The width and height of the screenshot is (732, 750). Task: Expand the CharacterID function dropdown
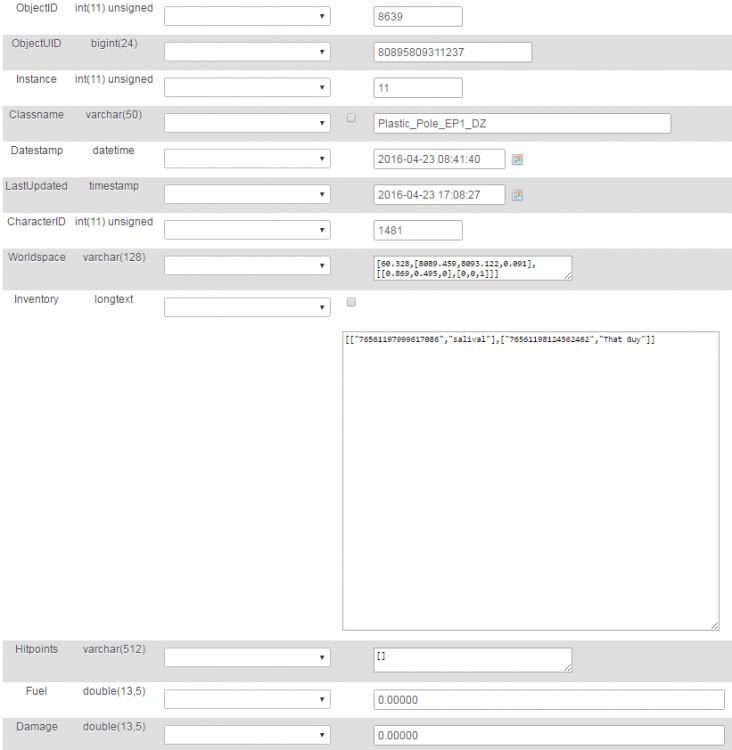246,230
